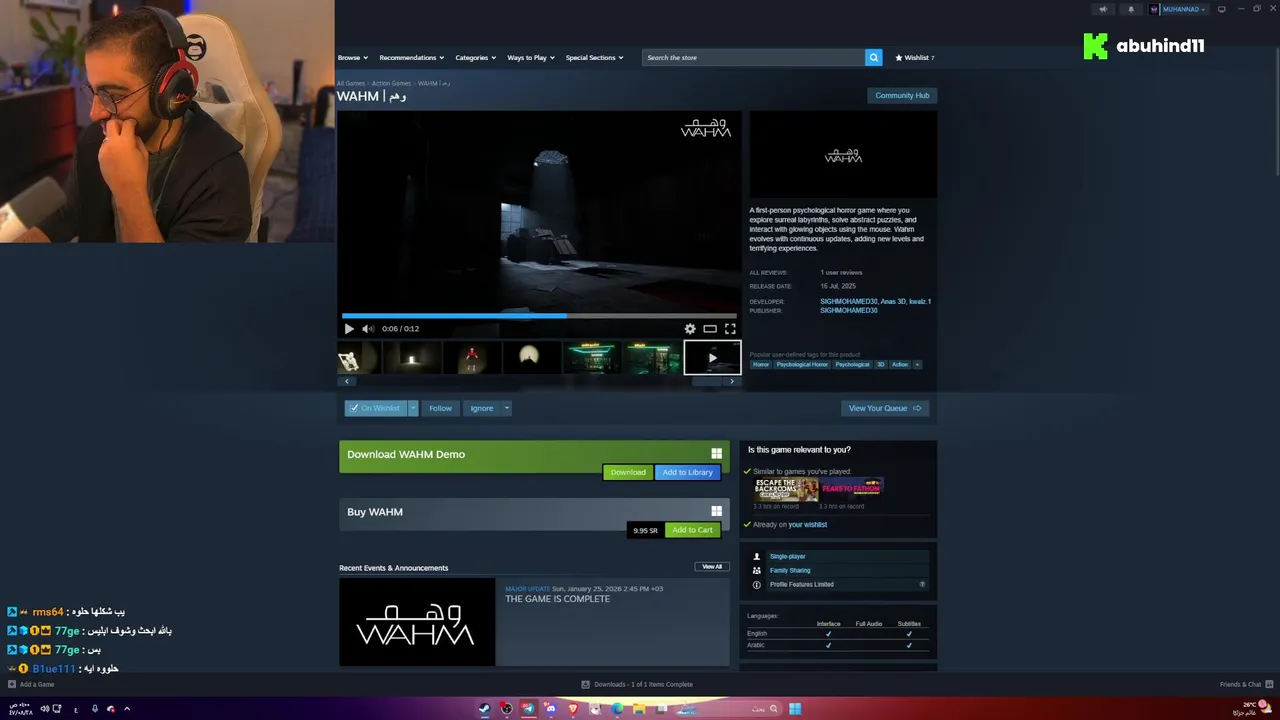Open the Categories dropdown menu
Image resolution: width=1280 pixels, height=720 pixels.
coord(476,58)
